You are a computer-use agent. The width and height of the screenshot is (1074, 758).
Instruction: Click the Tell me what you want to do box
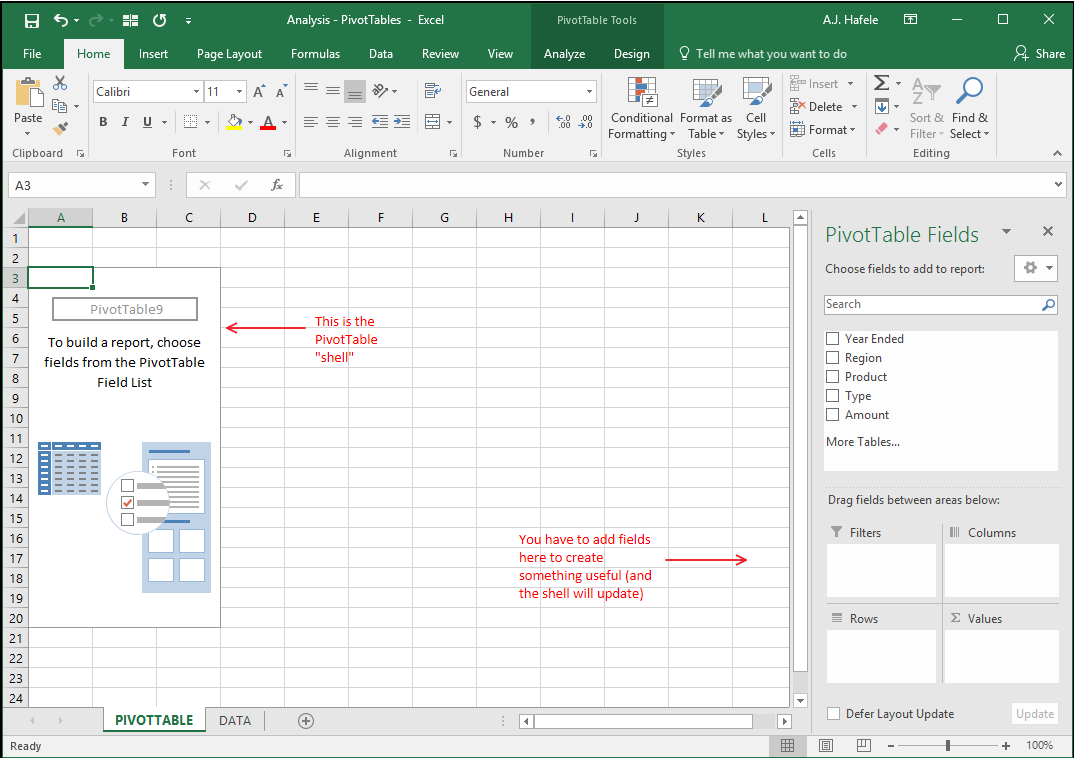pyautogui.click(x=762, y=53)
